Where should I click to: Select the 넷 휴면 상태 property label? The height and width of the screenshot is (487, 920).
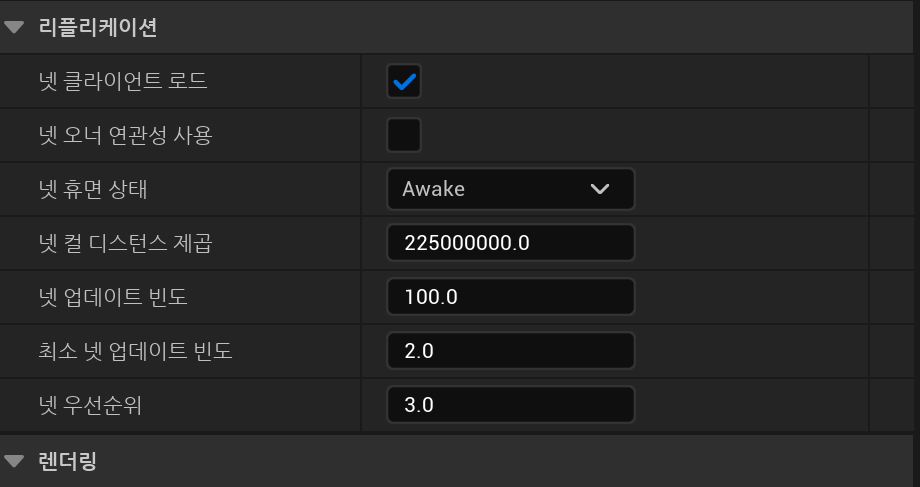(93, 189)
